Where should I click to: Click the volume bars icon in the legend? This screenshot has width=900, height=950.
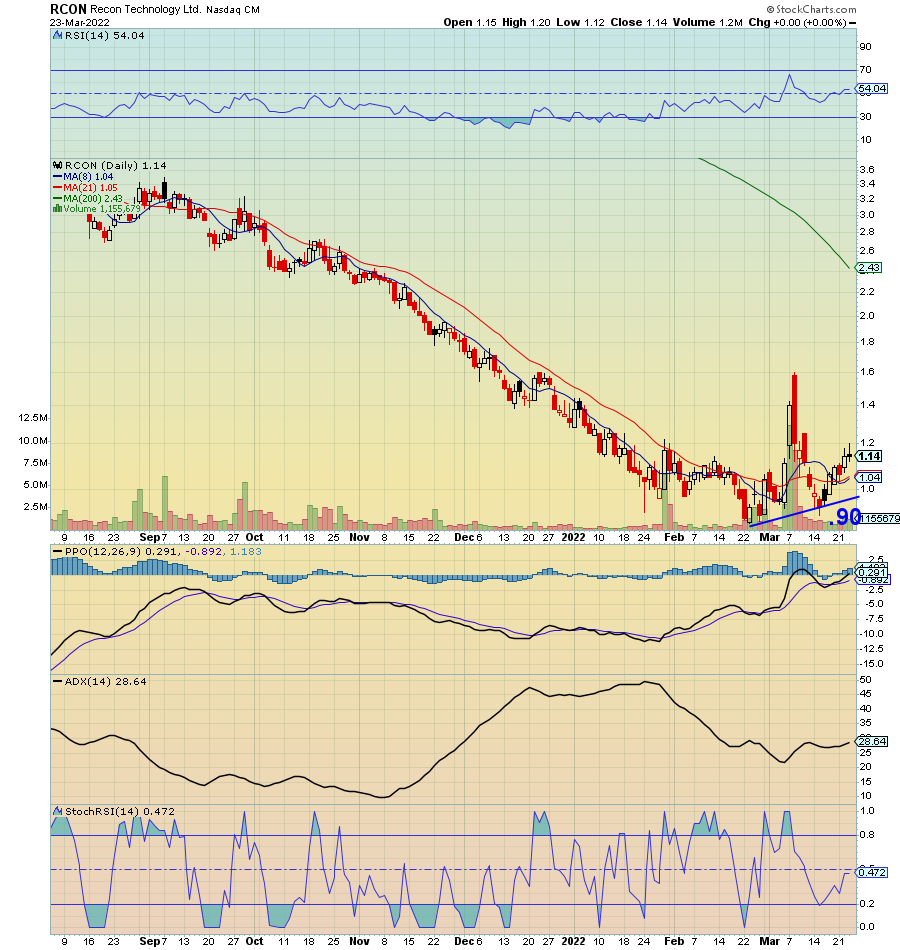[58, 208]
